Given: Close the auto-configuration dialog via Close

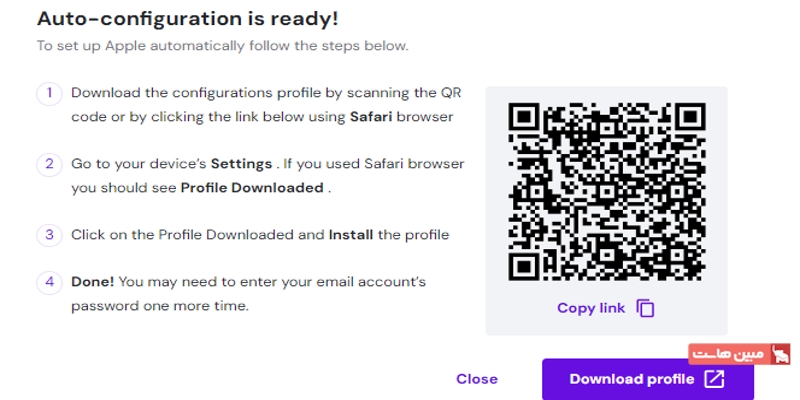Looking at the screenshot, I should click(x=476, y=379).
